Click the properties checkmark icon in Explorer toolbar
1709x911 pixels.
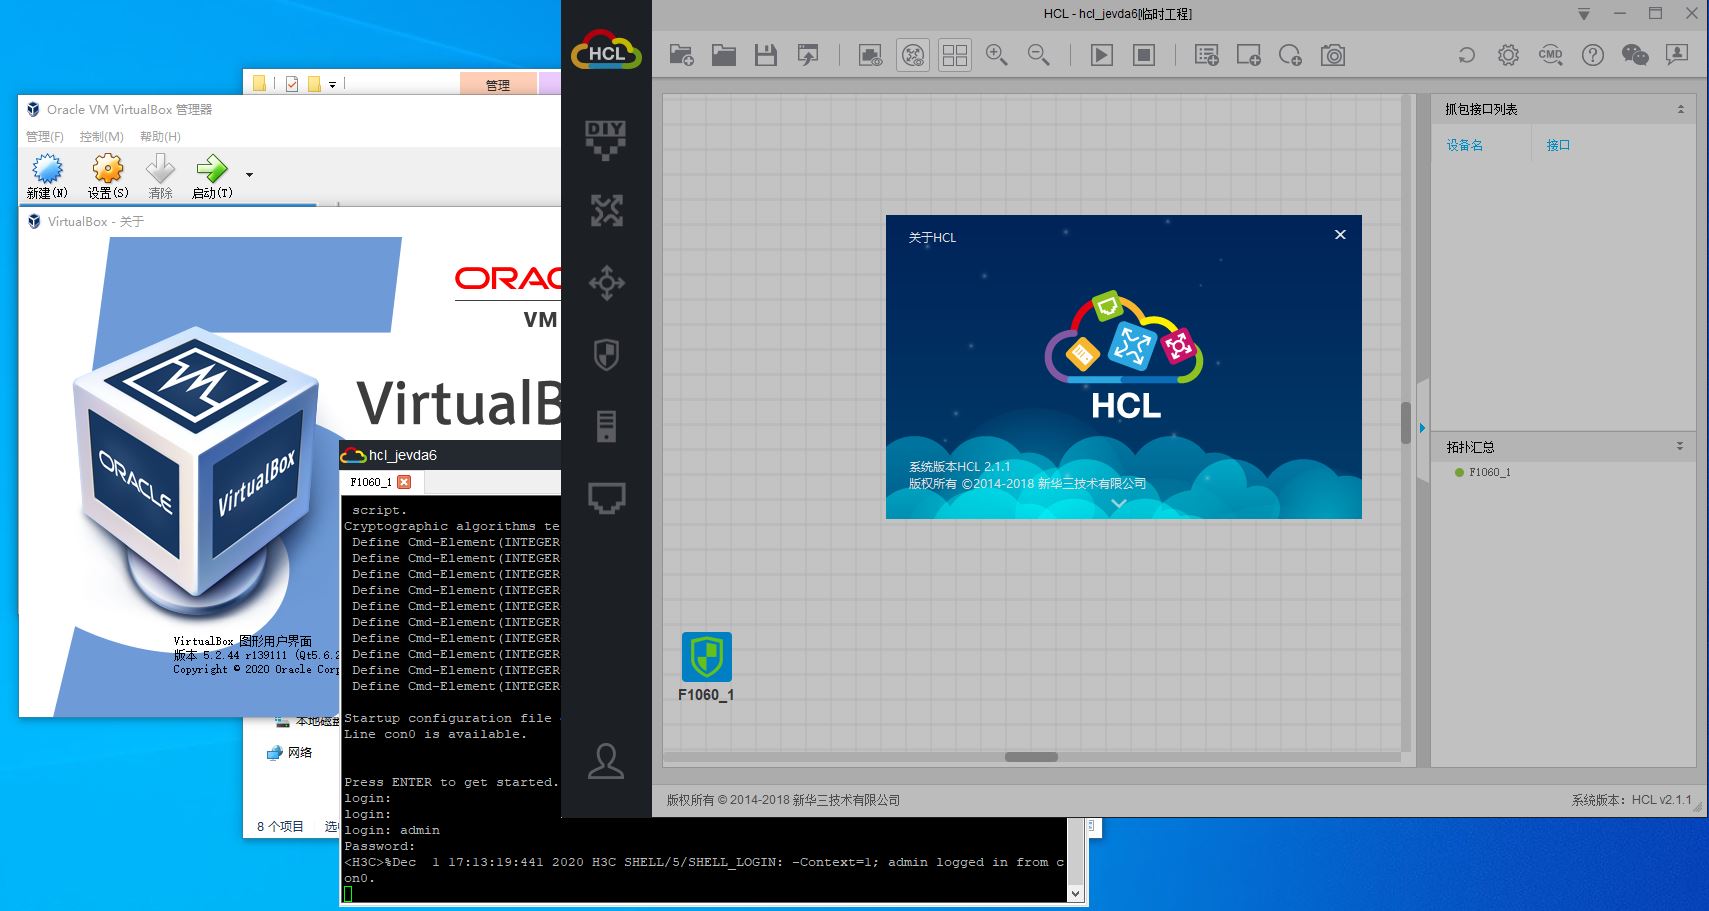click(292, 84)
